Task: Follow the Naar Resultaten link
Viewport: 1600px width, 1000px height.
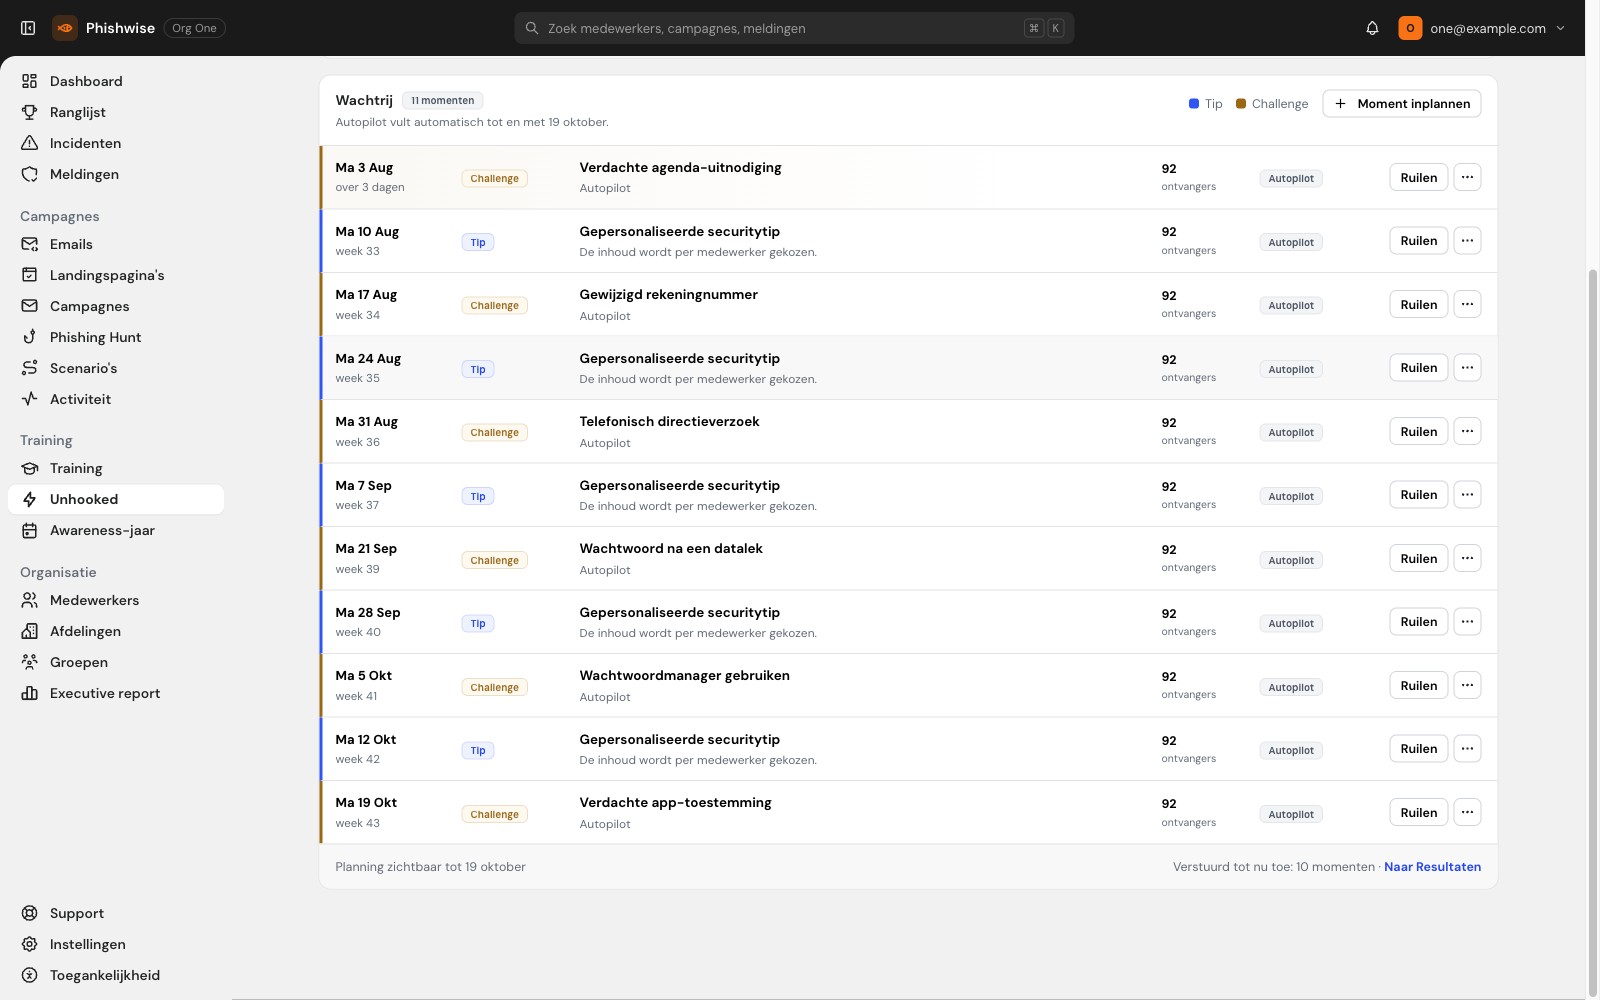Action: pos(1432,867)
